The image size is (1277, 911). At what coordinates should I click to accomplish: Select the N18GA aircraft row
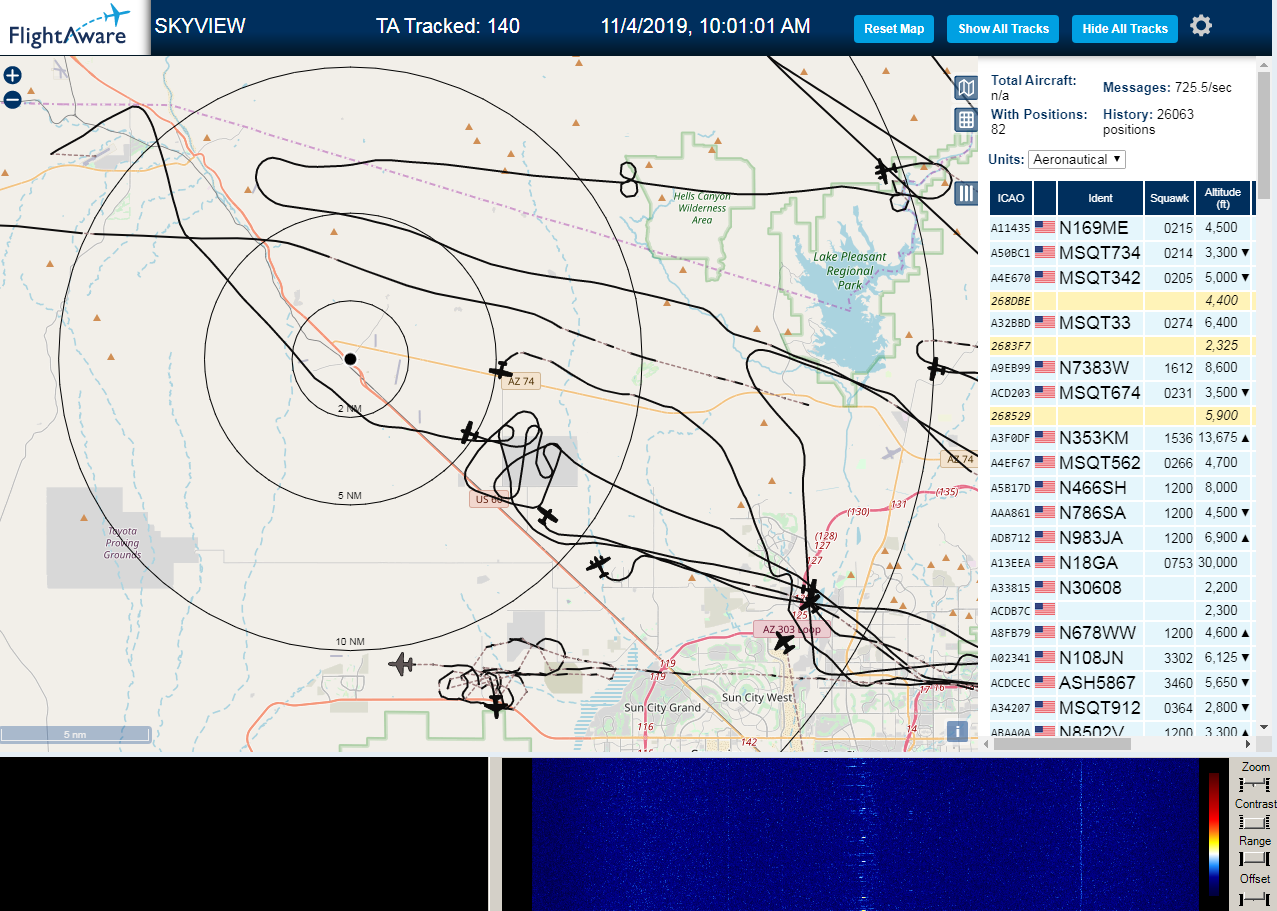point(1120,562)
